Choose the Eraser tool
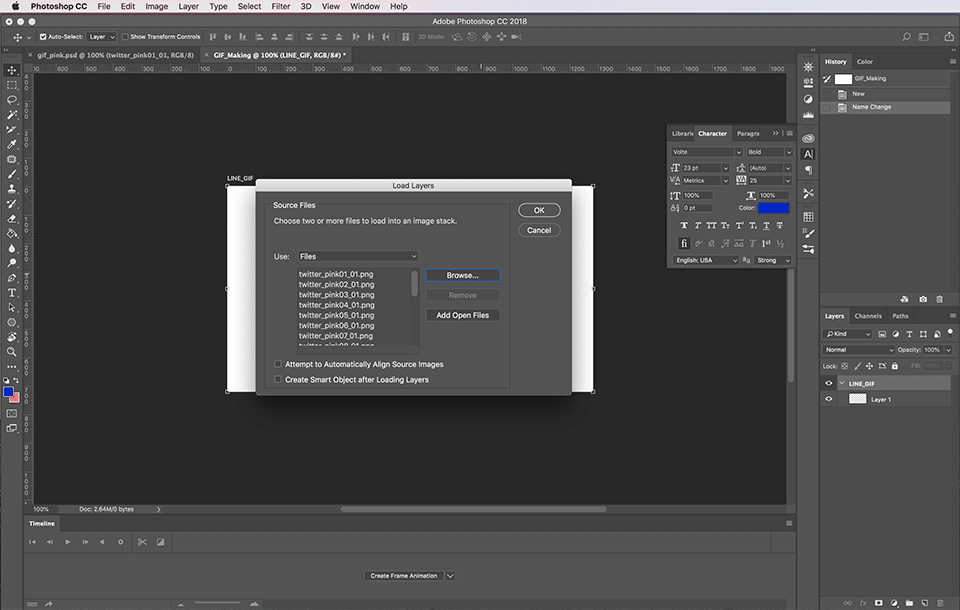 [x=12, y=218]
